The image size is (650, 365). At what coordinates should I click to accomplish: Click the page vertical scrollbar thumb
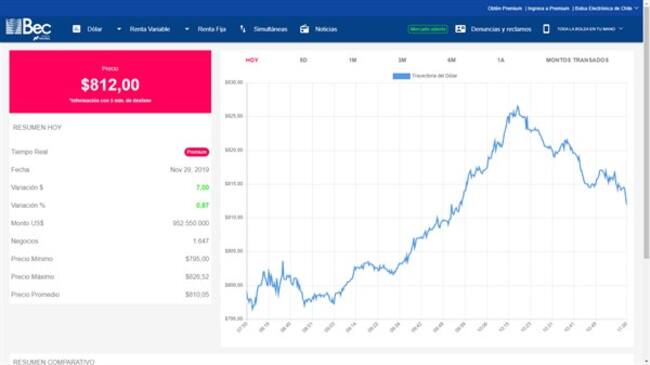pos(646,133)
